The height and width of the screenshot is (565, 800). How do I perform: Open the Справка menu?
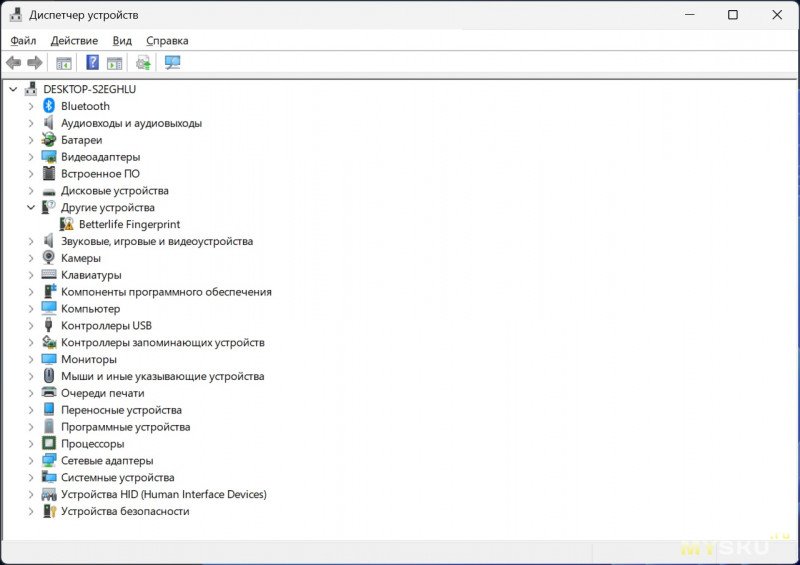(x=167, y=40)
